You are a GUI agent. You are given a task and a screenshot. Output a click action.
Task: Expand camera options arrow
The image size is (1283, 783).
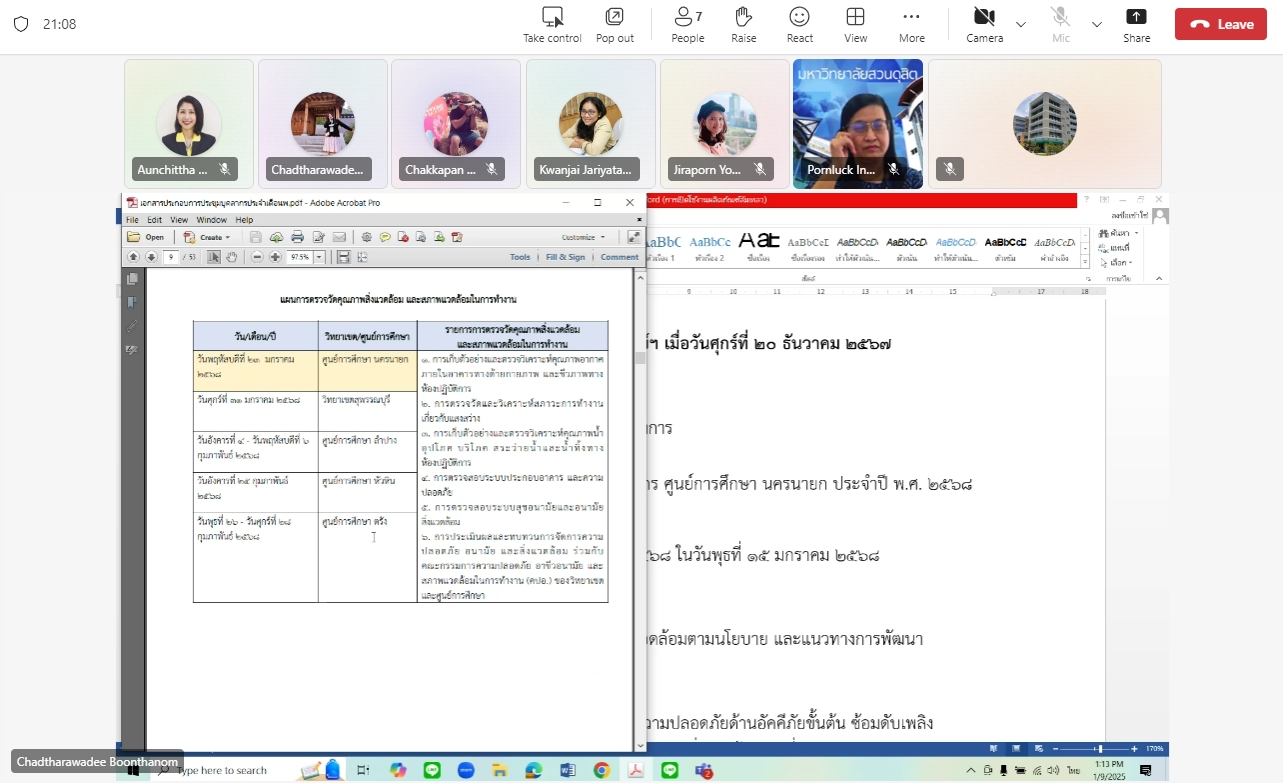(x=1021, y=24)
